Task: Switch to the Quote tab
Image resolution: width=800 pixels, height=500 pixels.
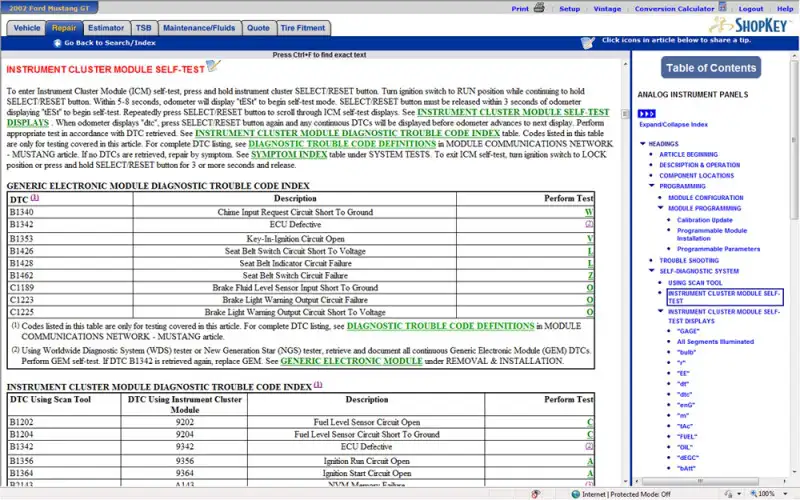Action: click(x=258, y=28)
